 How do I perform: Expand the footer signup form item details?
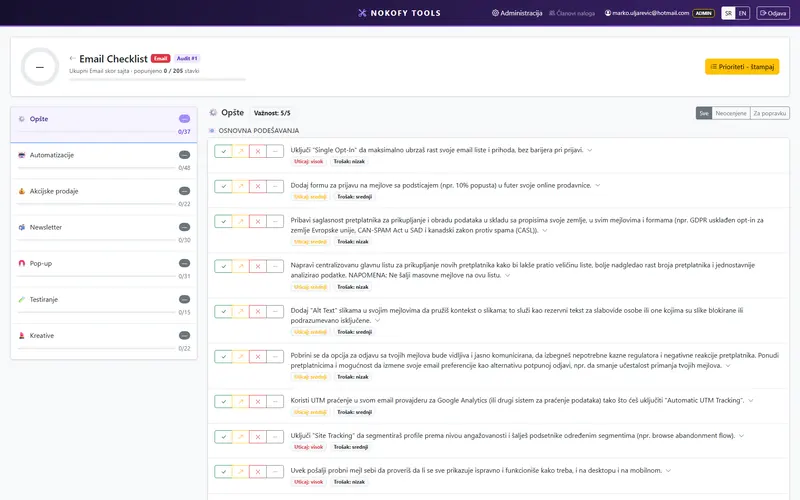(x=598, y=186)
